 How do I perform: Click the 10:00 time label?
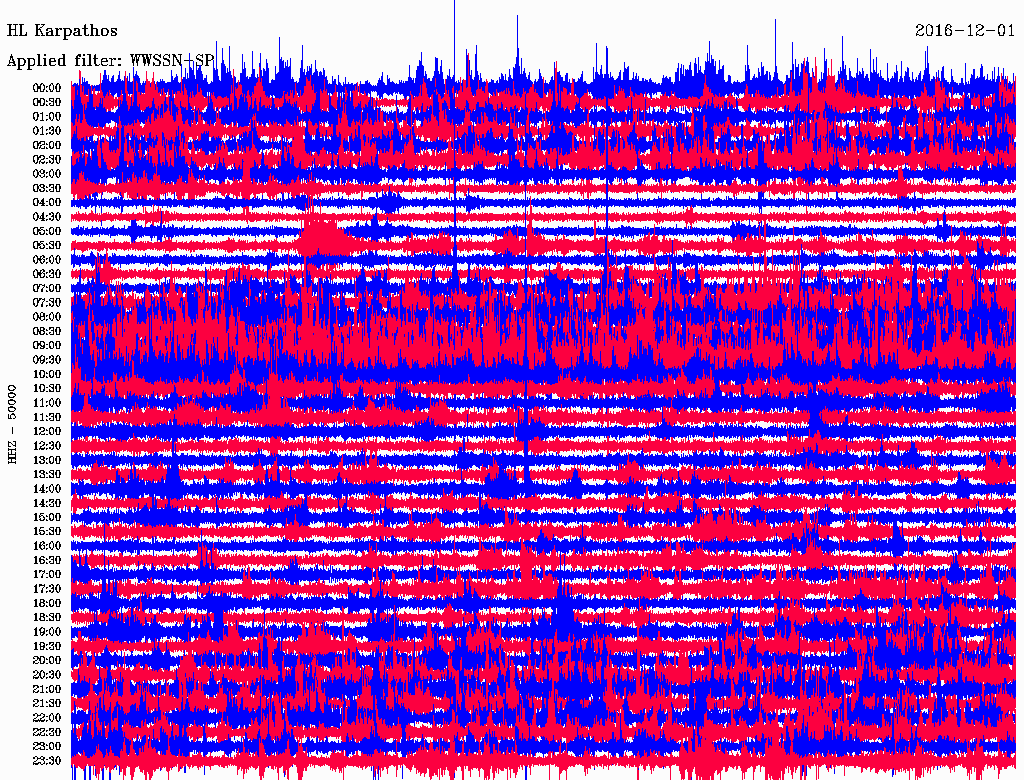(x=47, y=374)
